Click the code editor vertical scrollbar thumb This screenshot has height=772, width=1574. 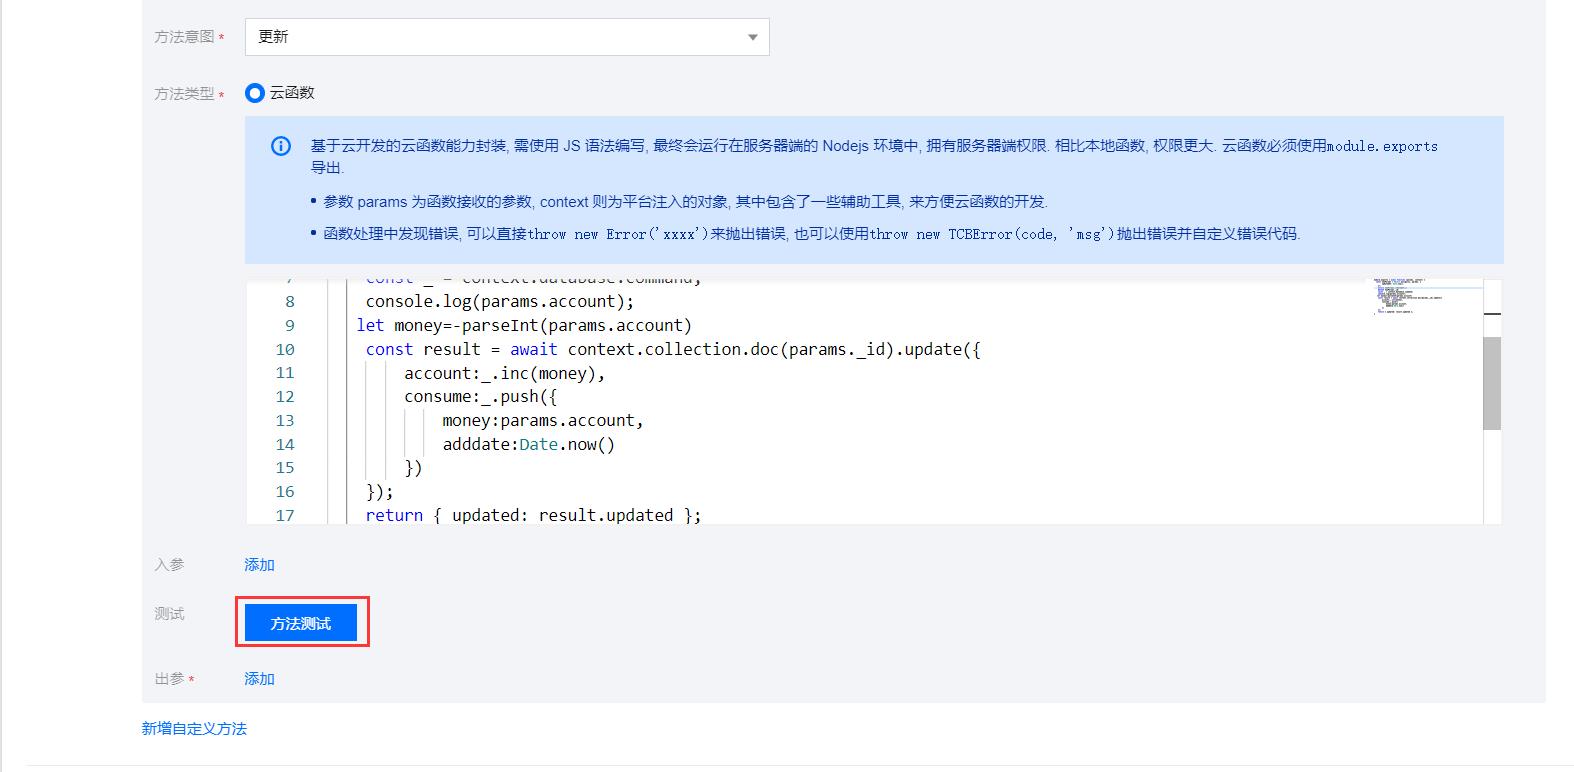click(x=1492, y=383)
